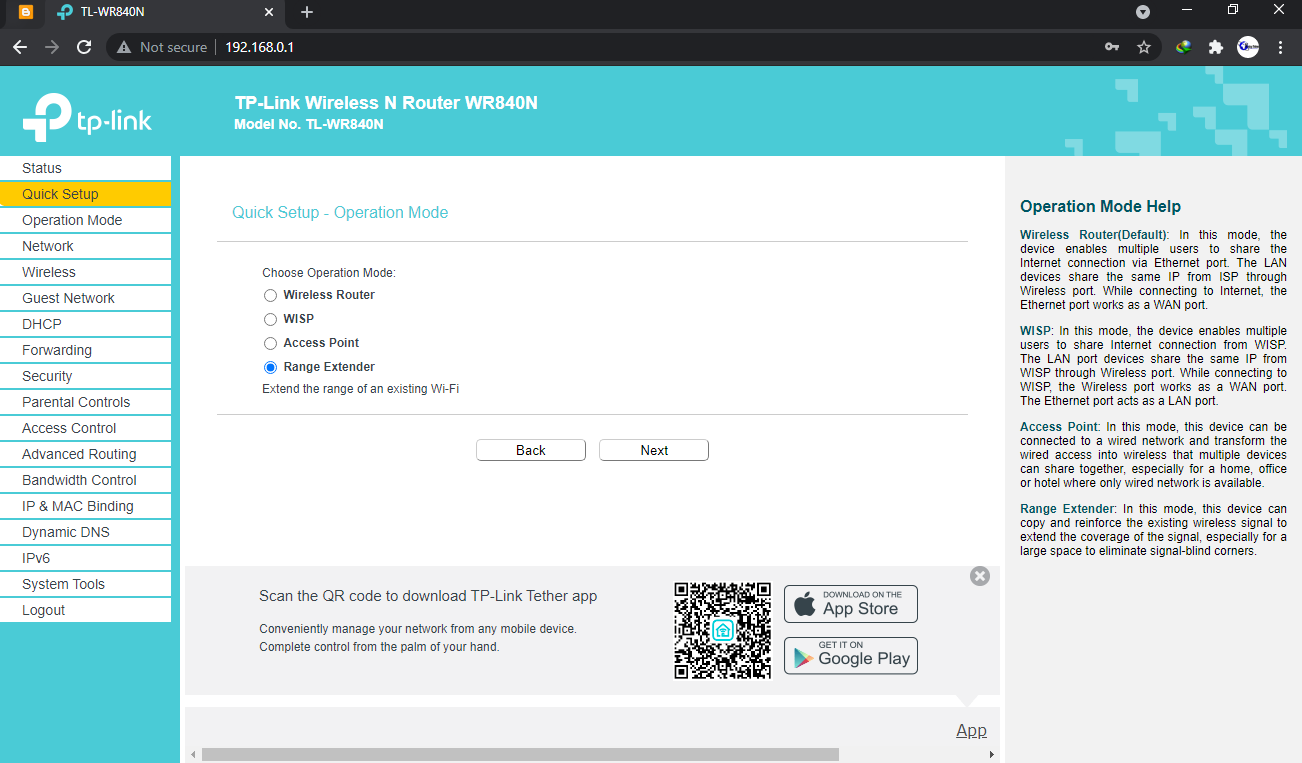Click the address bar URL 192.168.0.1
The image size is (1302, 763).
(259, 47)
